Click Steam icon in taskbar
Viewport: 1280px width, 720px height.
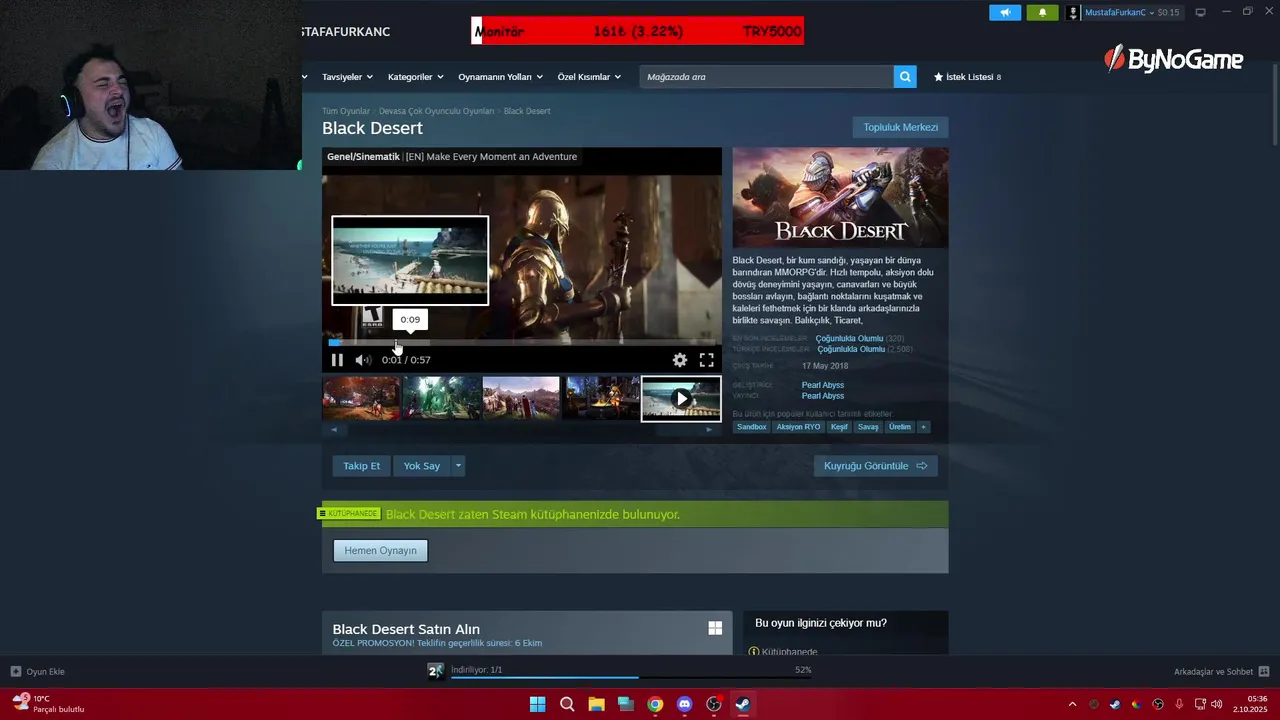743,704
